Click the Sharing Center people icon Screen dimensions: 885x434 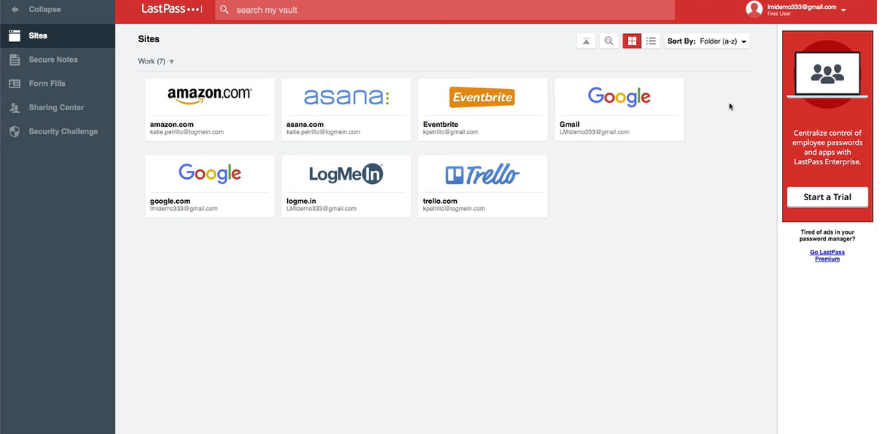click(x=15, y=108)
